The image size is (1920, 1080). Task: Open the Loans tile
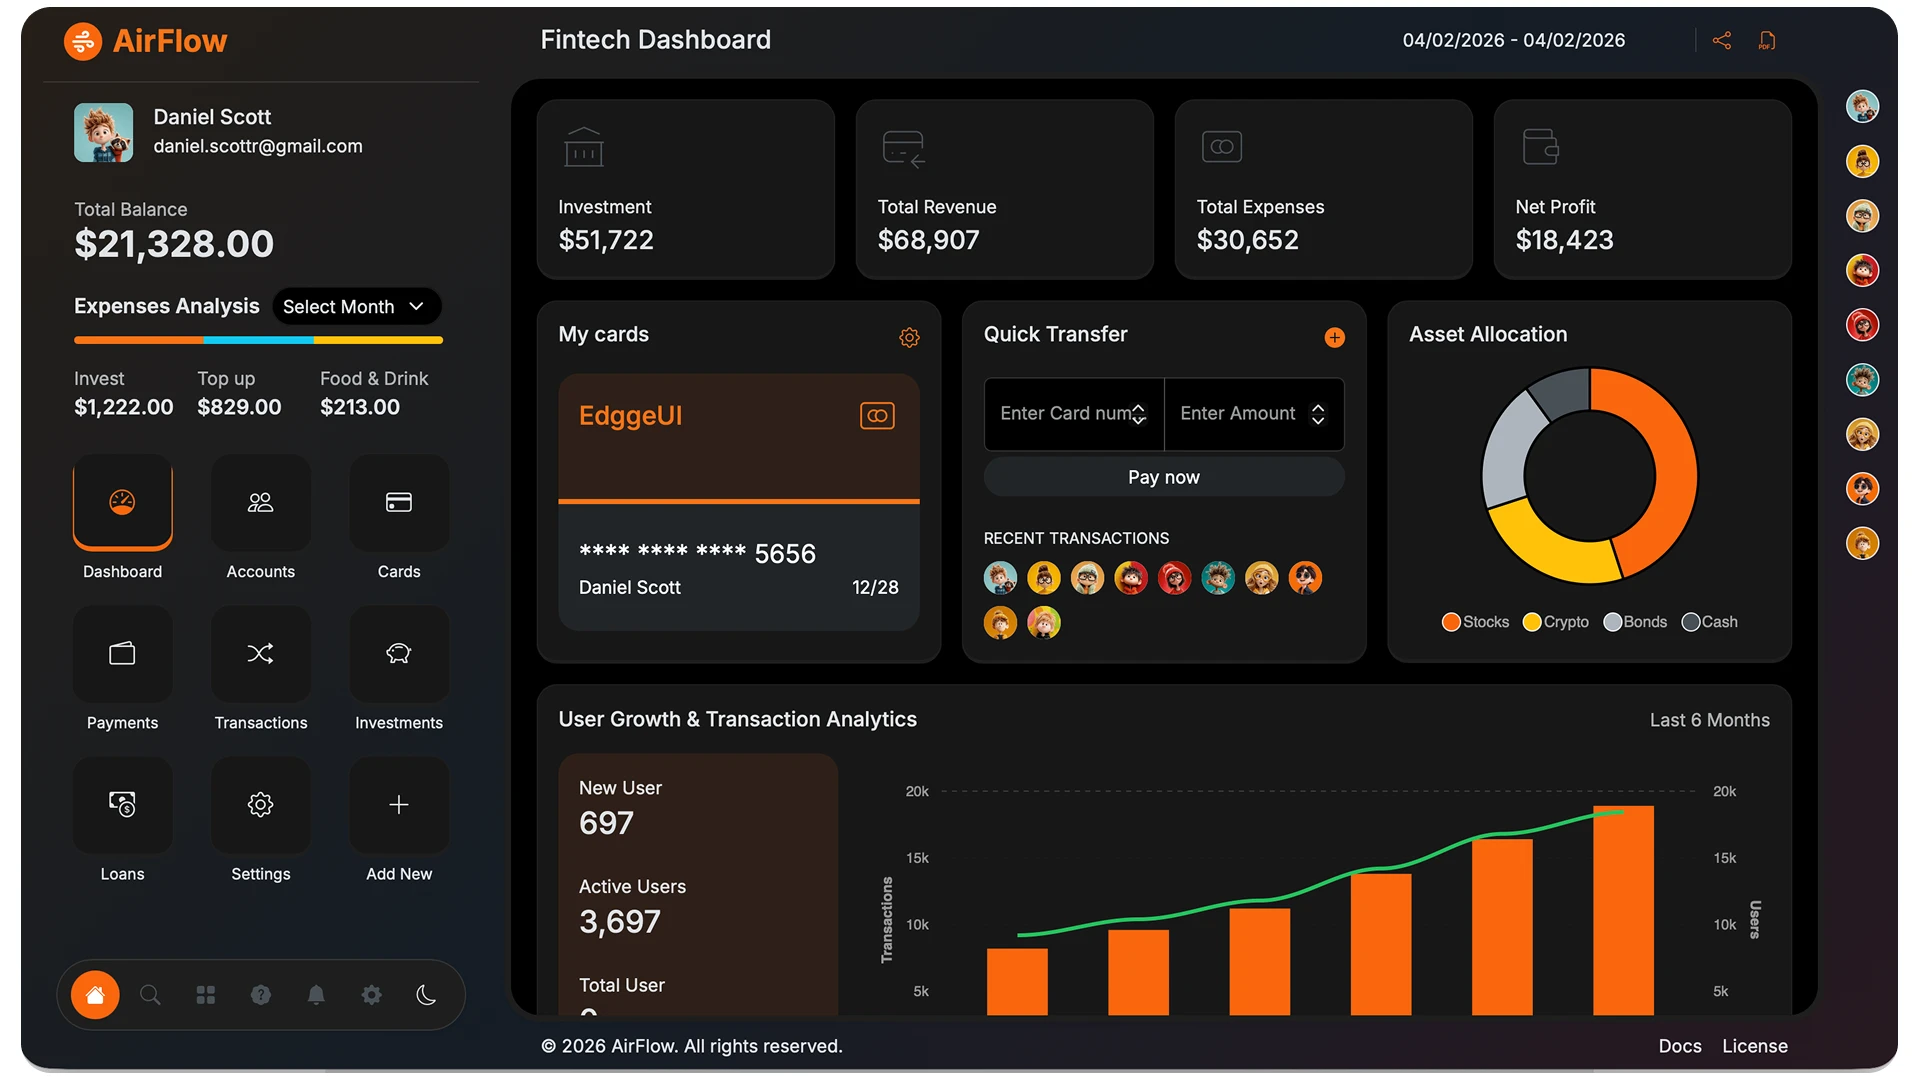pyautogui.click(x=122, y=805)
